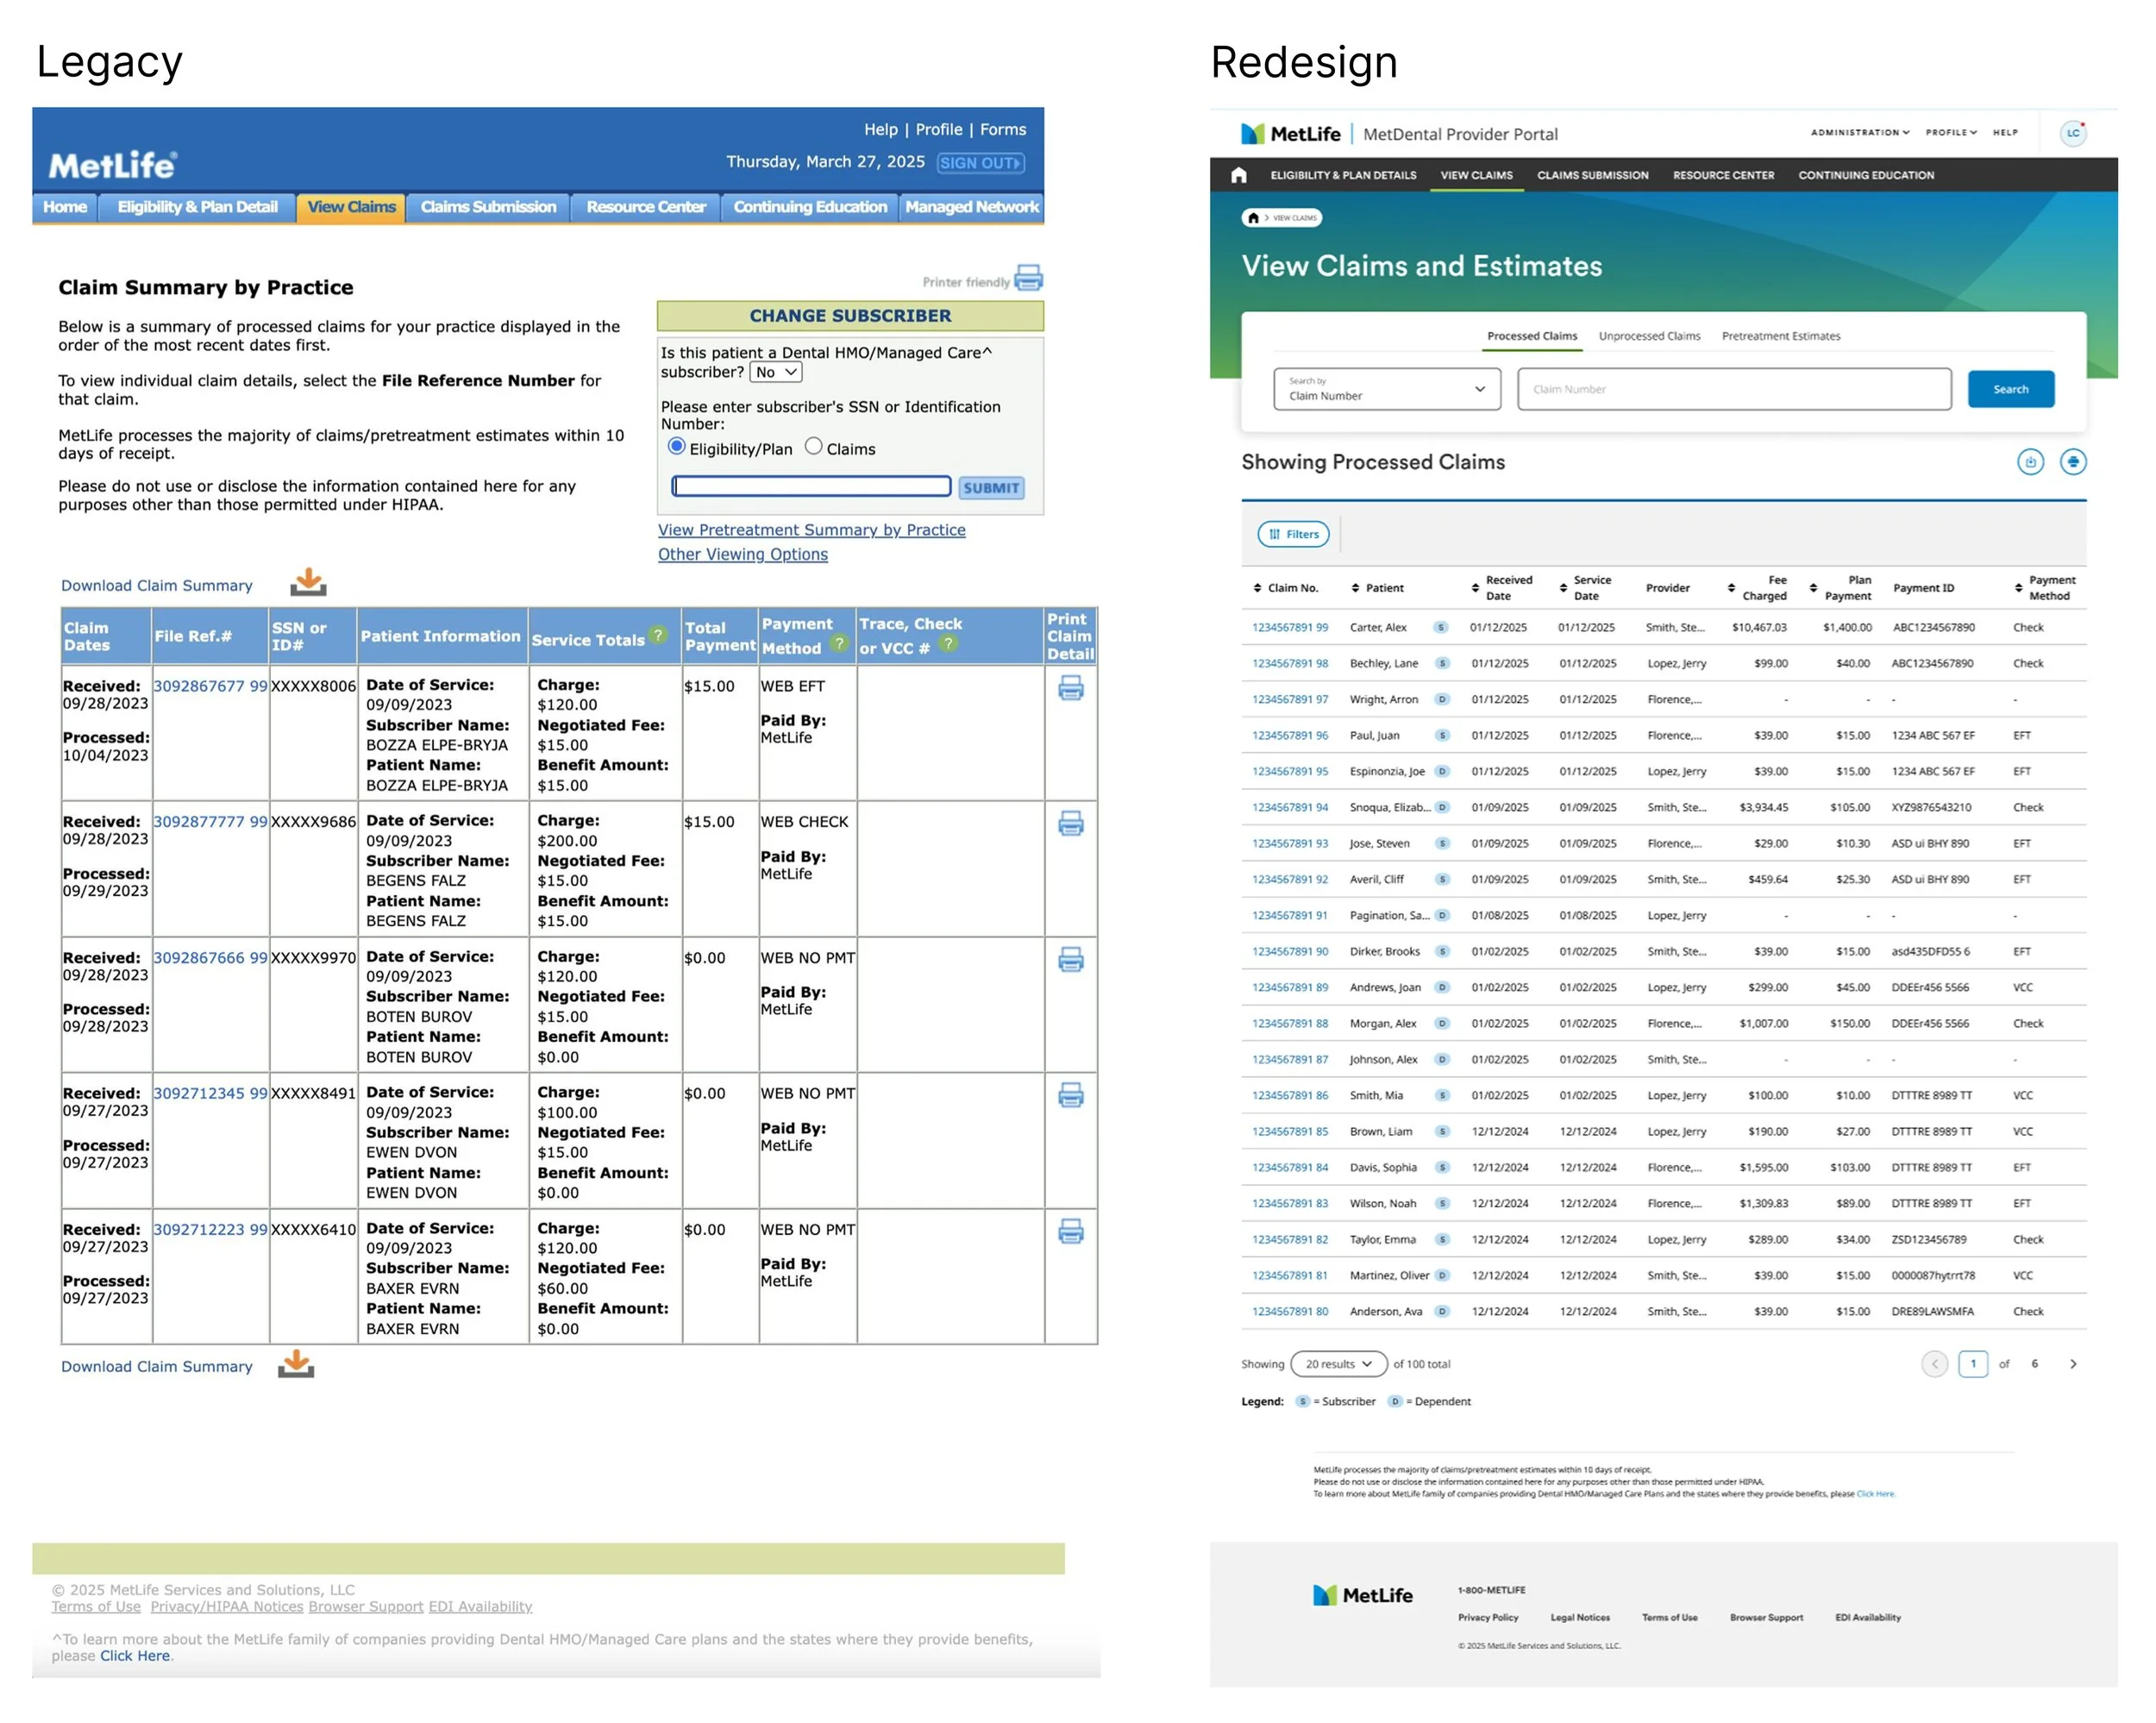Screen dimensions: 2156x1723
Task: Open the LC user avatar icon
Action: pos(2072,133)
